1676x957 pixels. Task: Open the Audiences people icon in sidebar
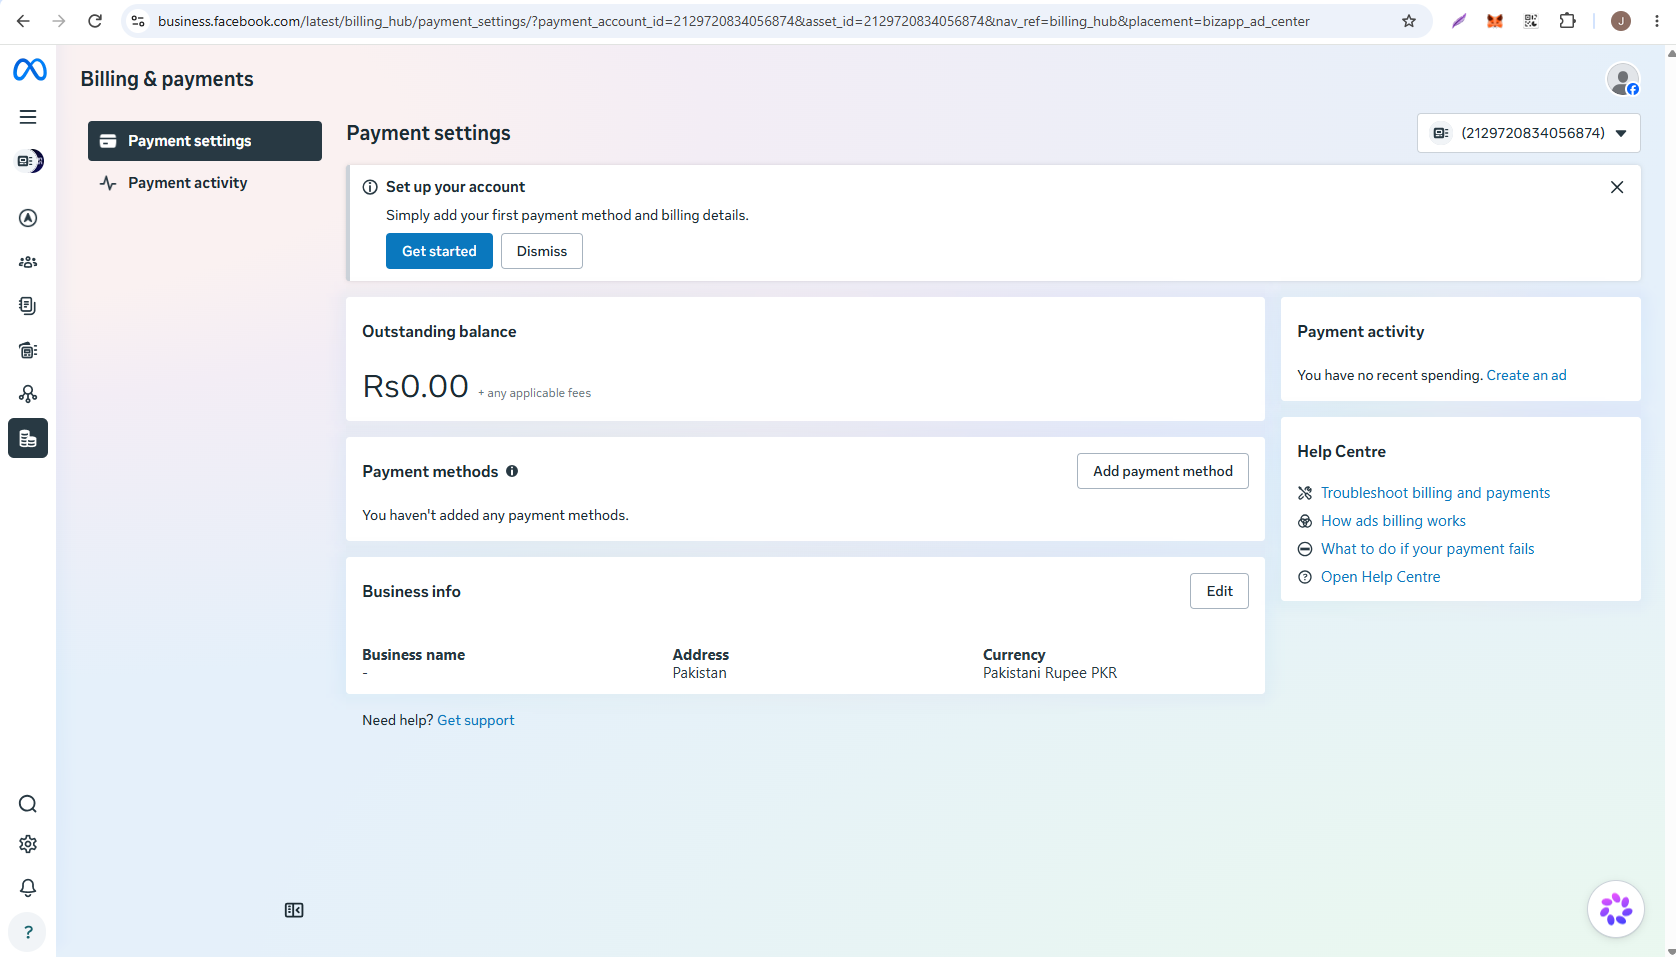(28, 262)
